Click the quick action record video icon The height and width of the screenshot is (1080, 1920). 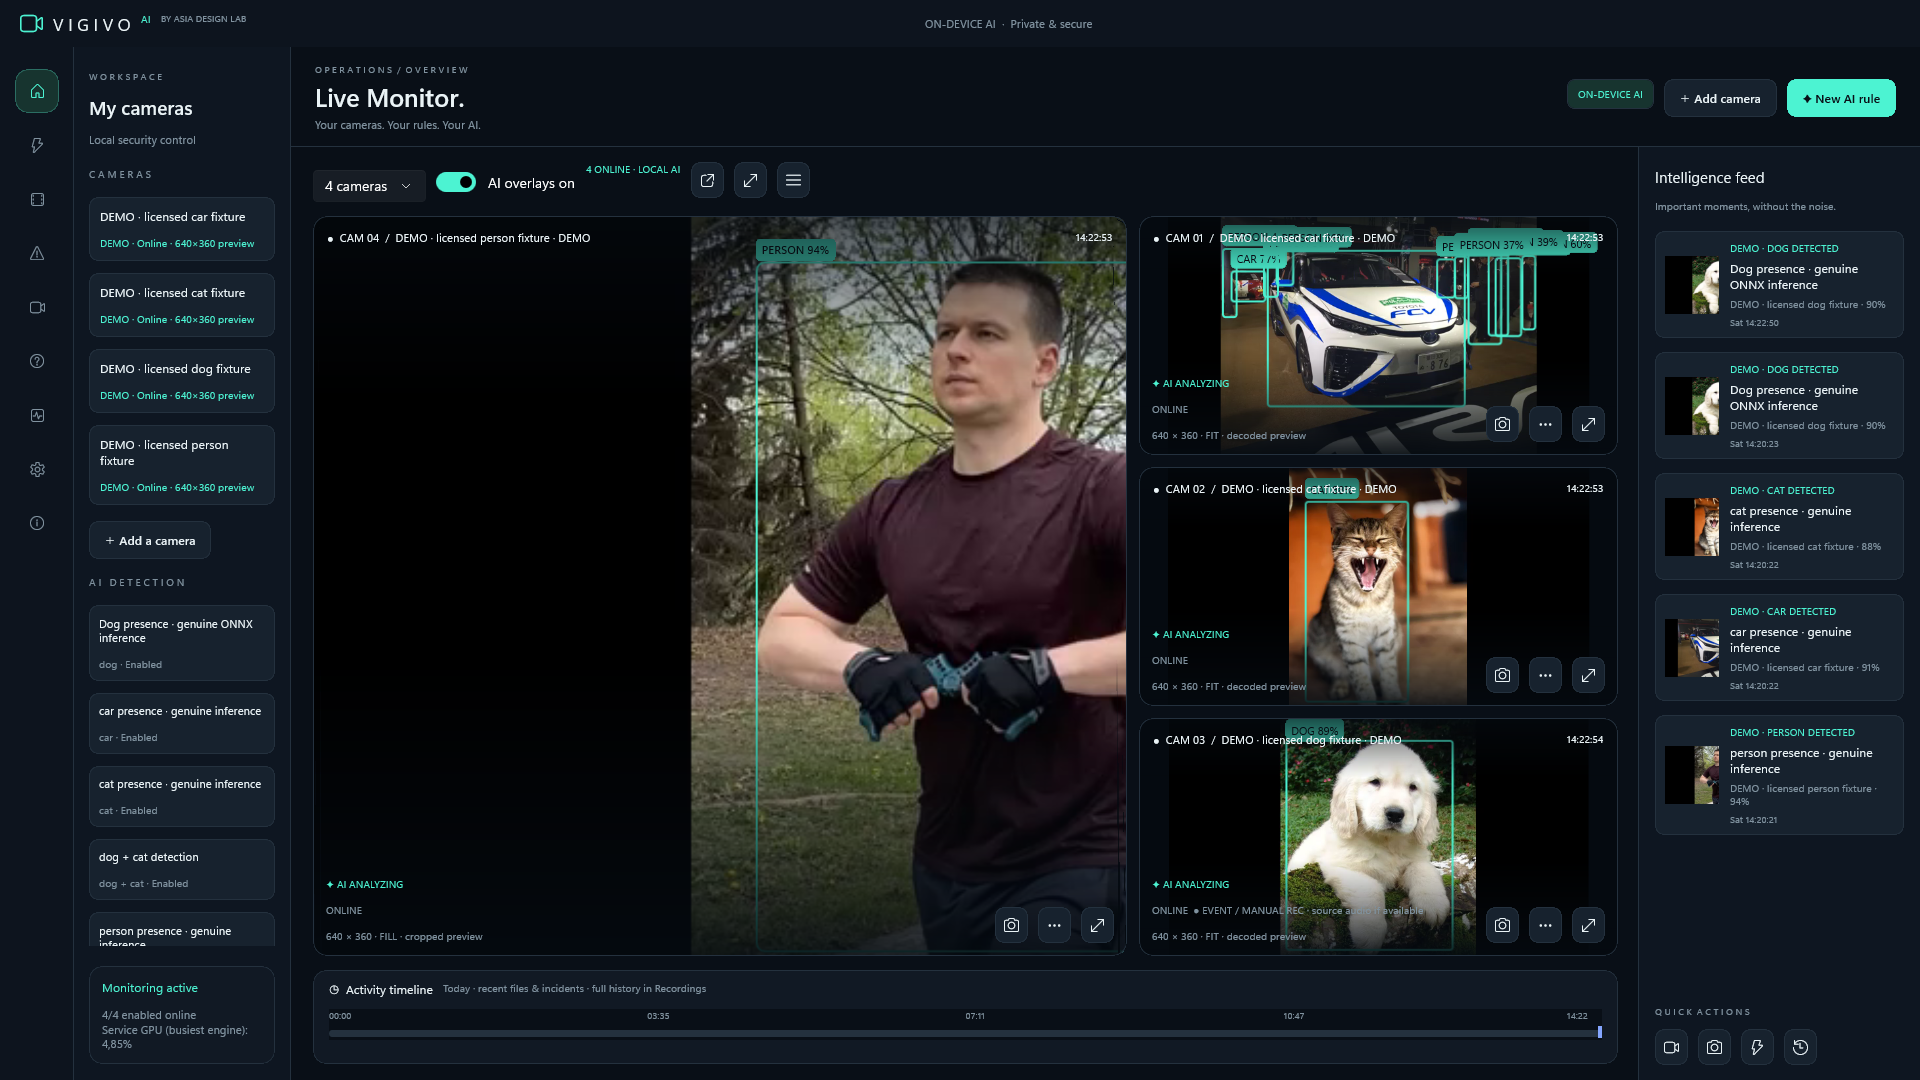coord(1671,1047)
